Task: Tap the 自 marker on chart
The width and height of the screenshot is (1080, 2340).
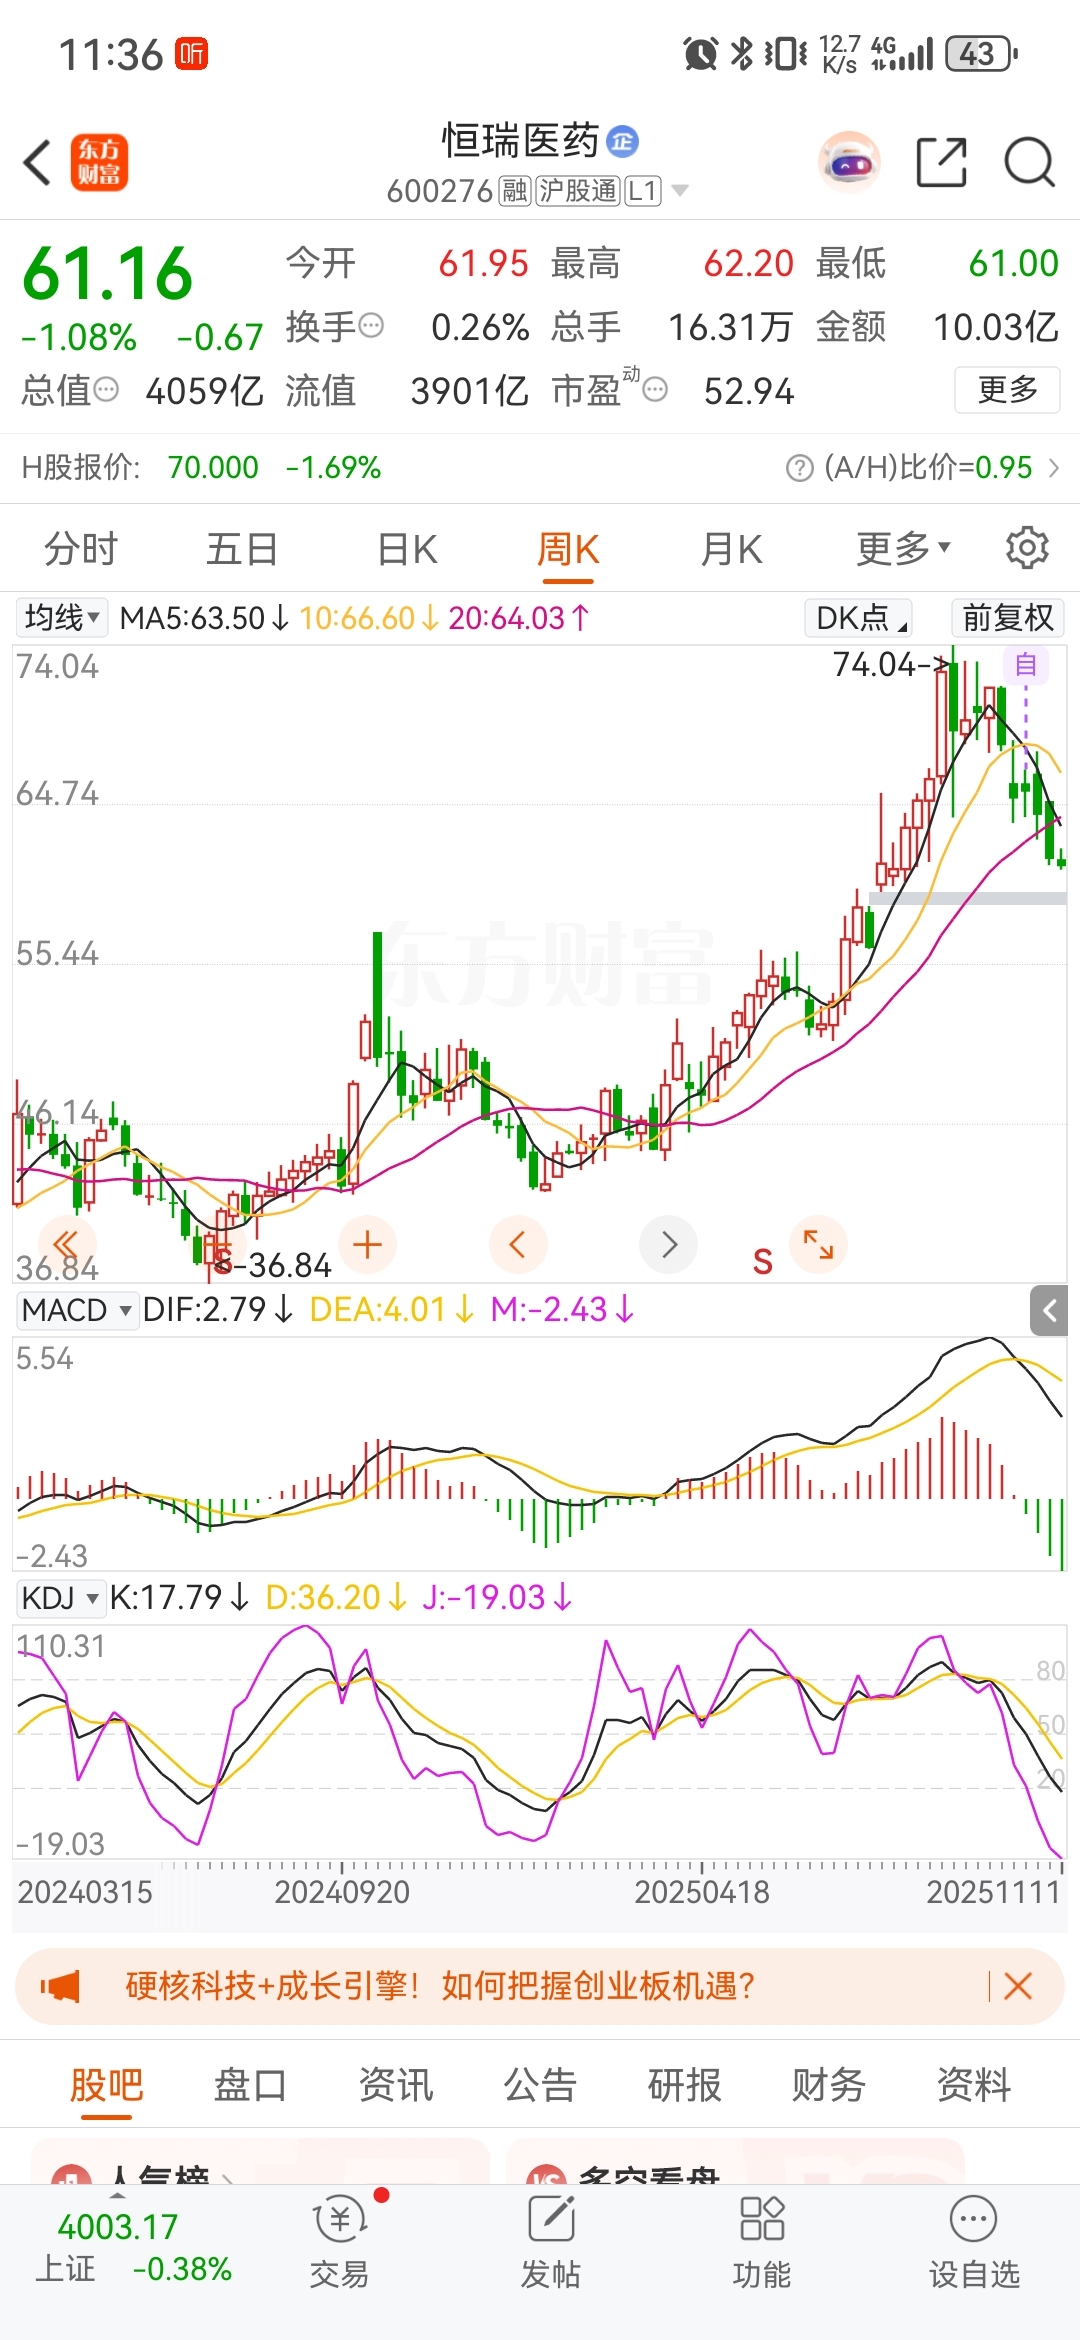Action: tap(1026, 665)
